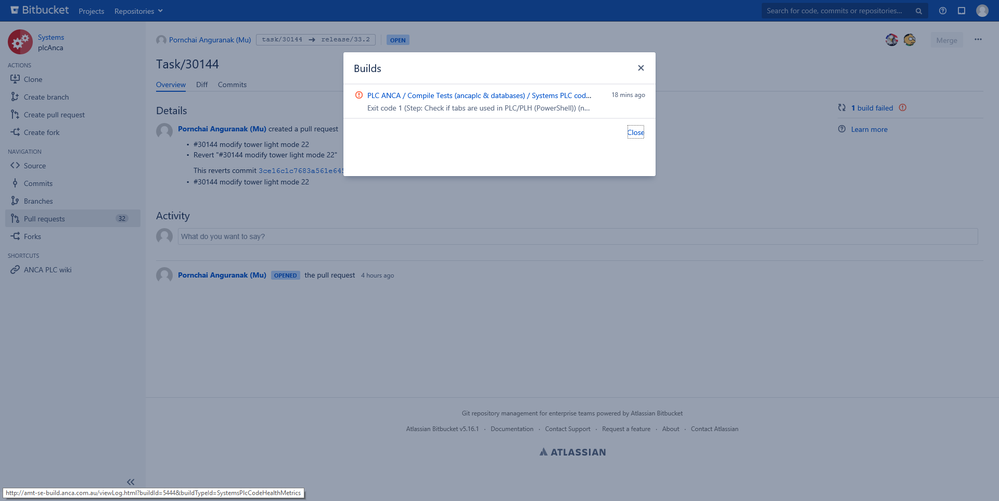Click into the comment text field
The image size is (999, 501).
pyautogui.click(x=577, y=236)
